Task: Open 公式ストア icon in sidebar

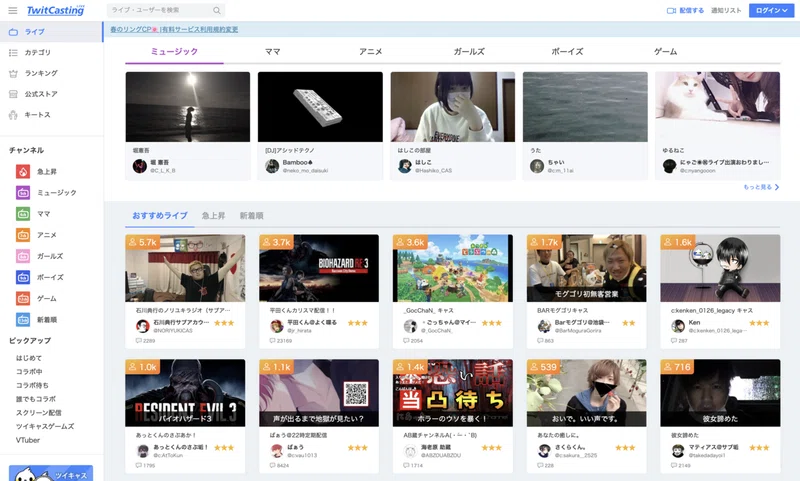Action: click(x=13, y=94)
